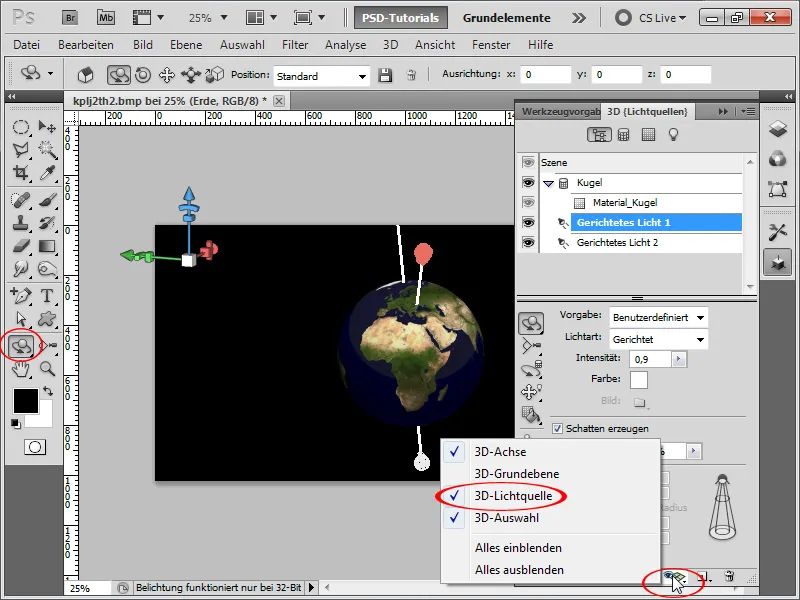Image resolution: width=800 pixels, height=600 pixels.
Task: Choose 3D-Grundebene from popup menu
Action: [550, 473]
